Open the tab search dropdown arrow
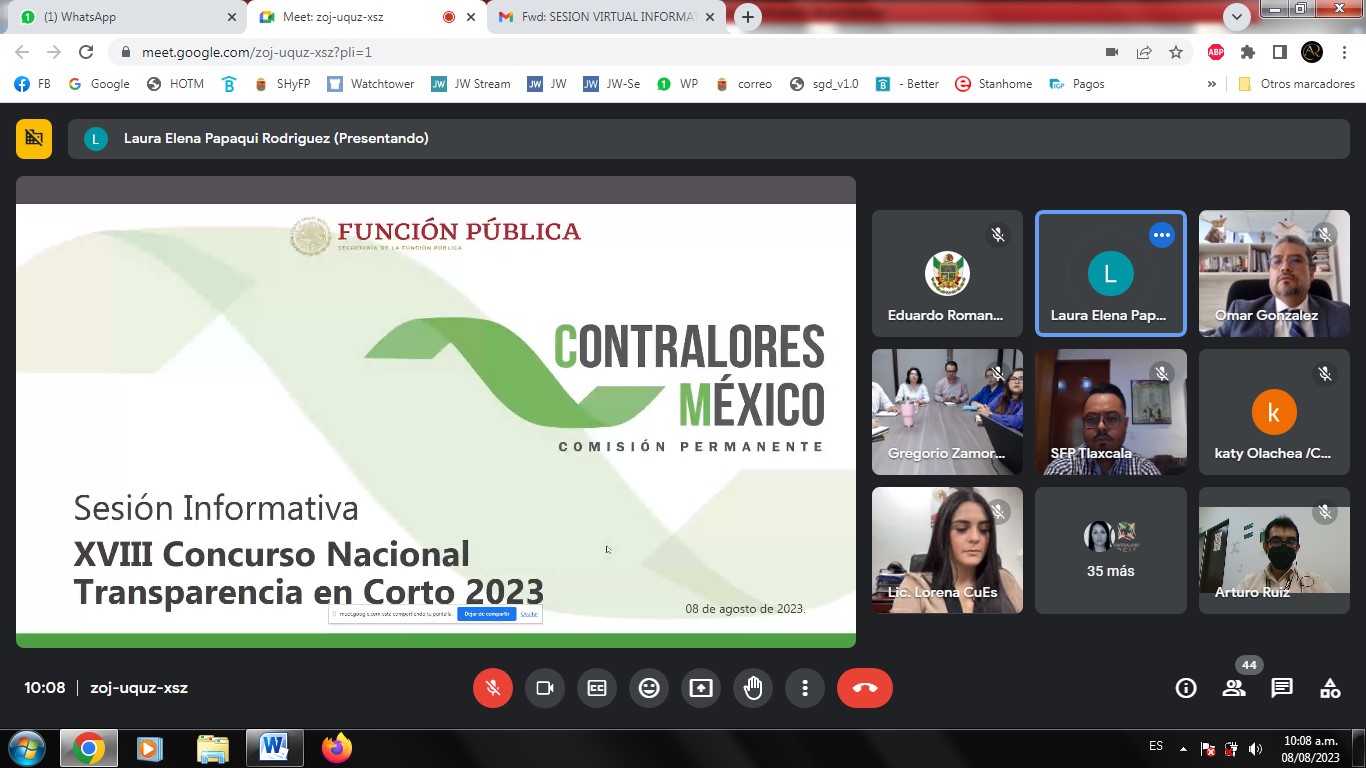Image resolution: width=1366 pixels, height=768 pixels. click(x=1237, y=16)
